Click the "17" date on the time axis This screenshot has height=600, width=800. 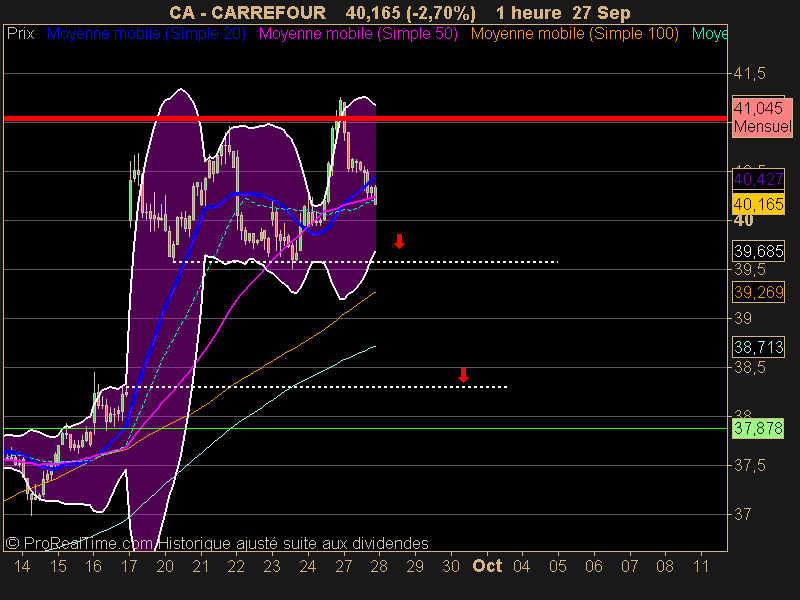pyautogui.click(x=129, y=566)
